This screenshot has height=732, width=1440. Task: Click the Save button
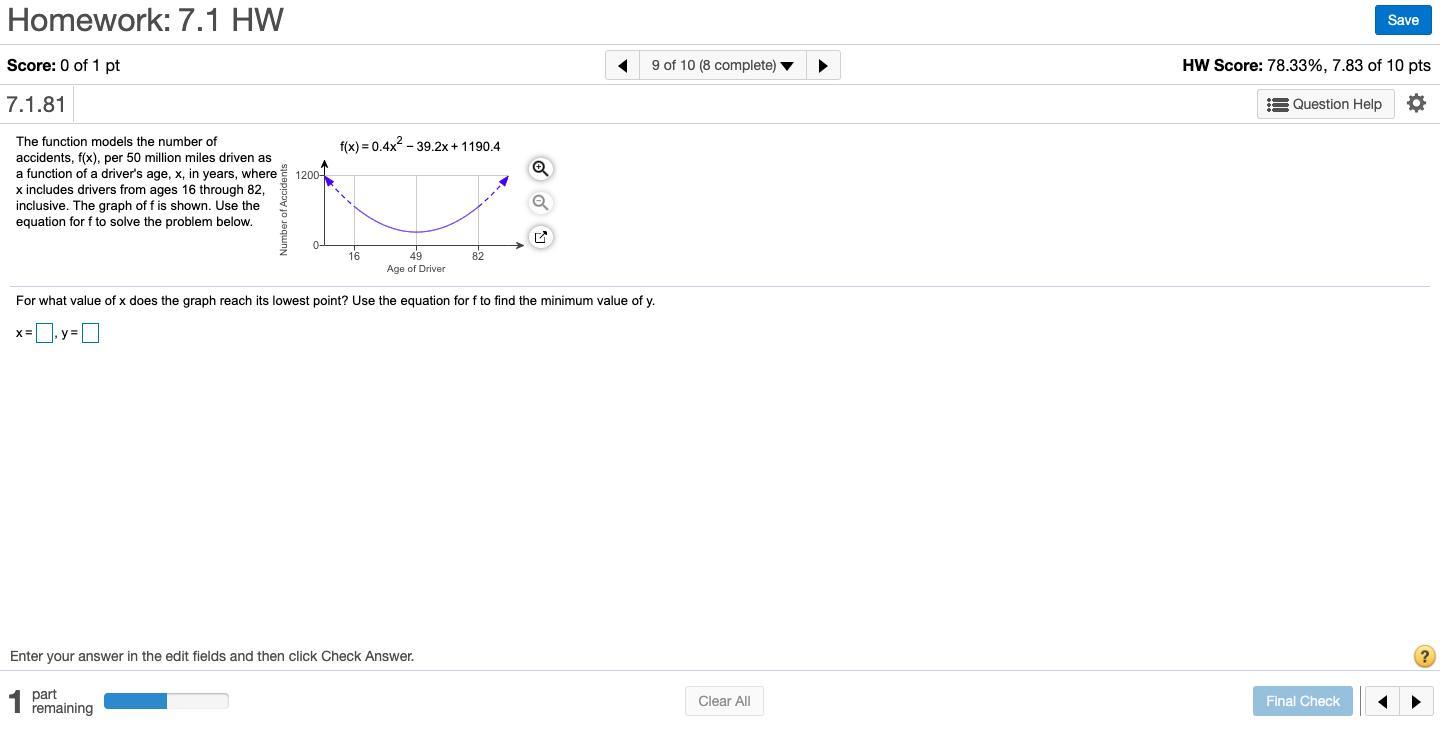coord(1402,20)
